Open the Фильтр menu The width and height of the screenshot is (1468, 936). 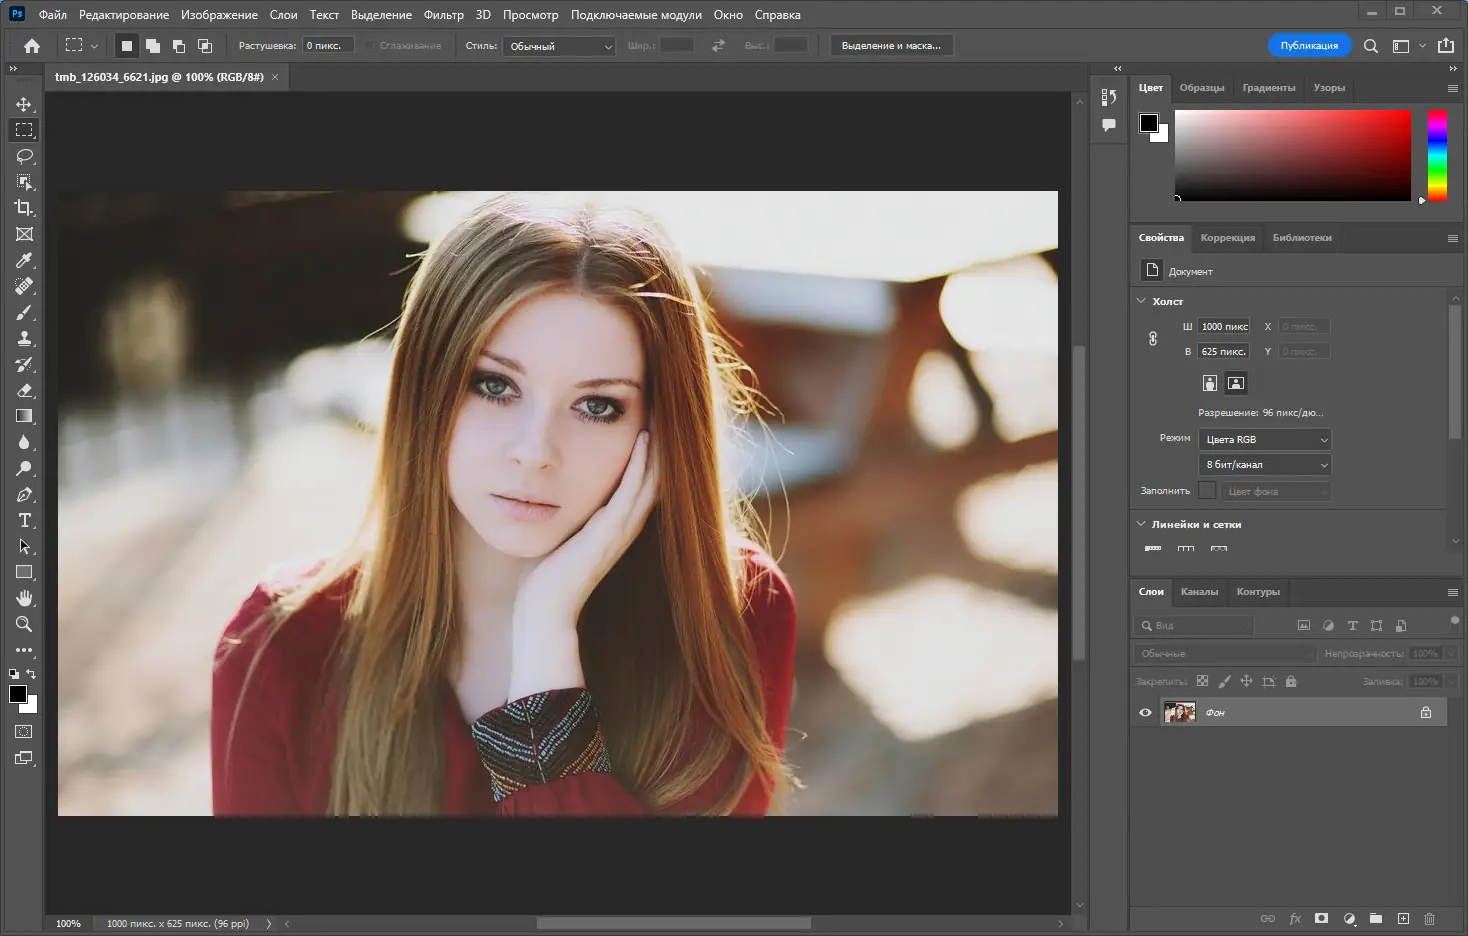click(x=444, y=14)
